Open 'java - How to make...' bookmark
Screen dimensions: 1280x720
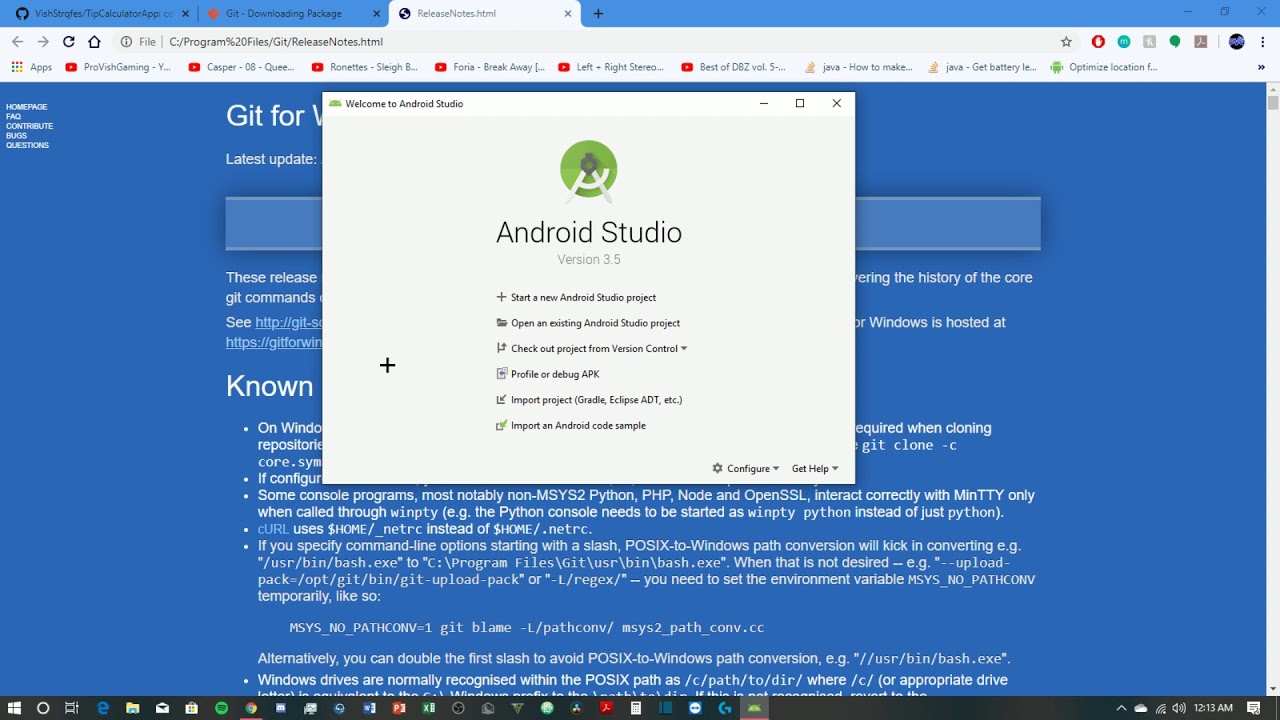click(859, 67)
